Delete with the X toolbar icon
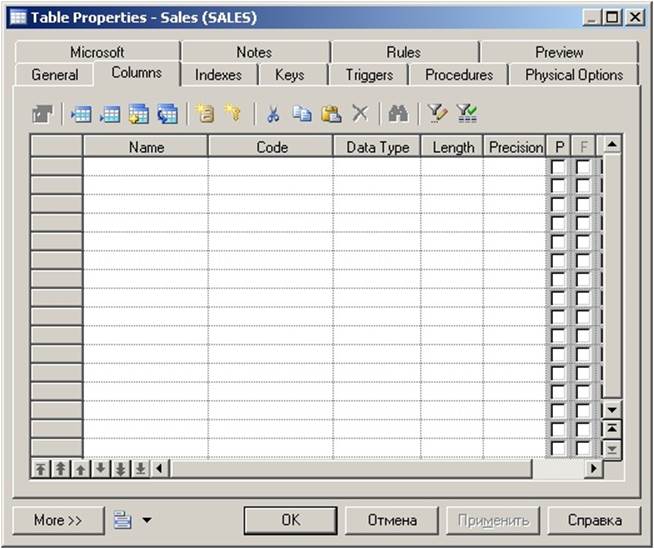 (x=360, y=113)
